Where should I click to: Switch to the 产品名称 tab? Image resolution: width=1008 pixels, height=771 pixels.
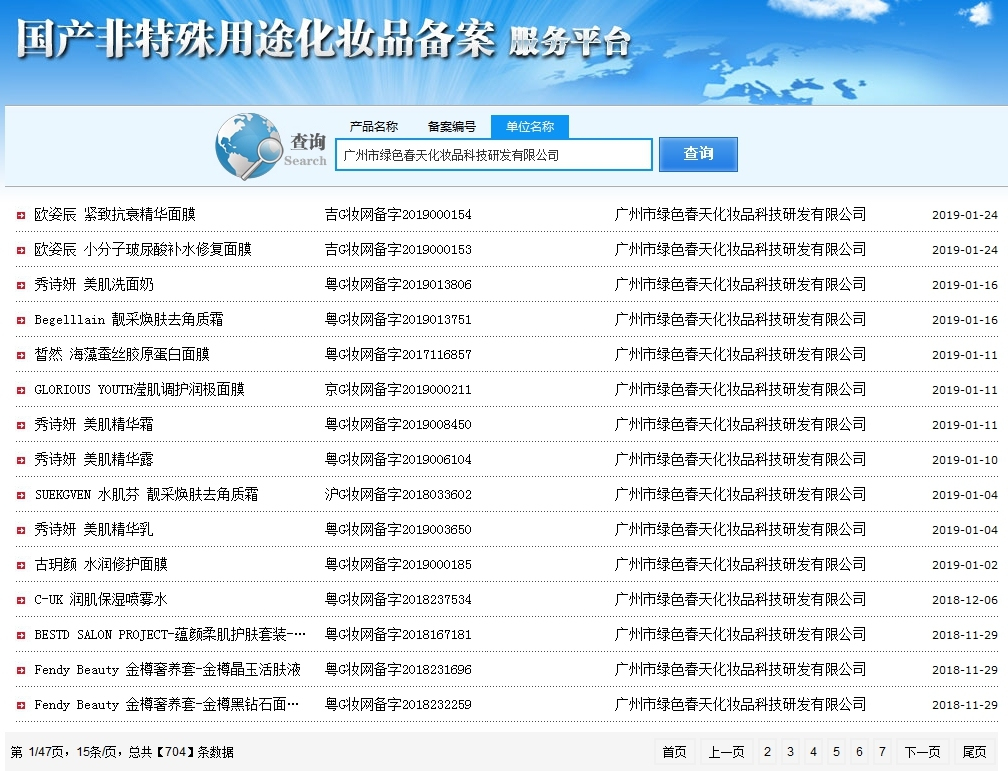372,126
